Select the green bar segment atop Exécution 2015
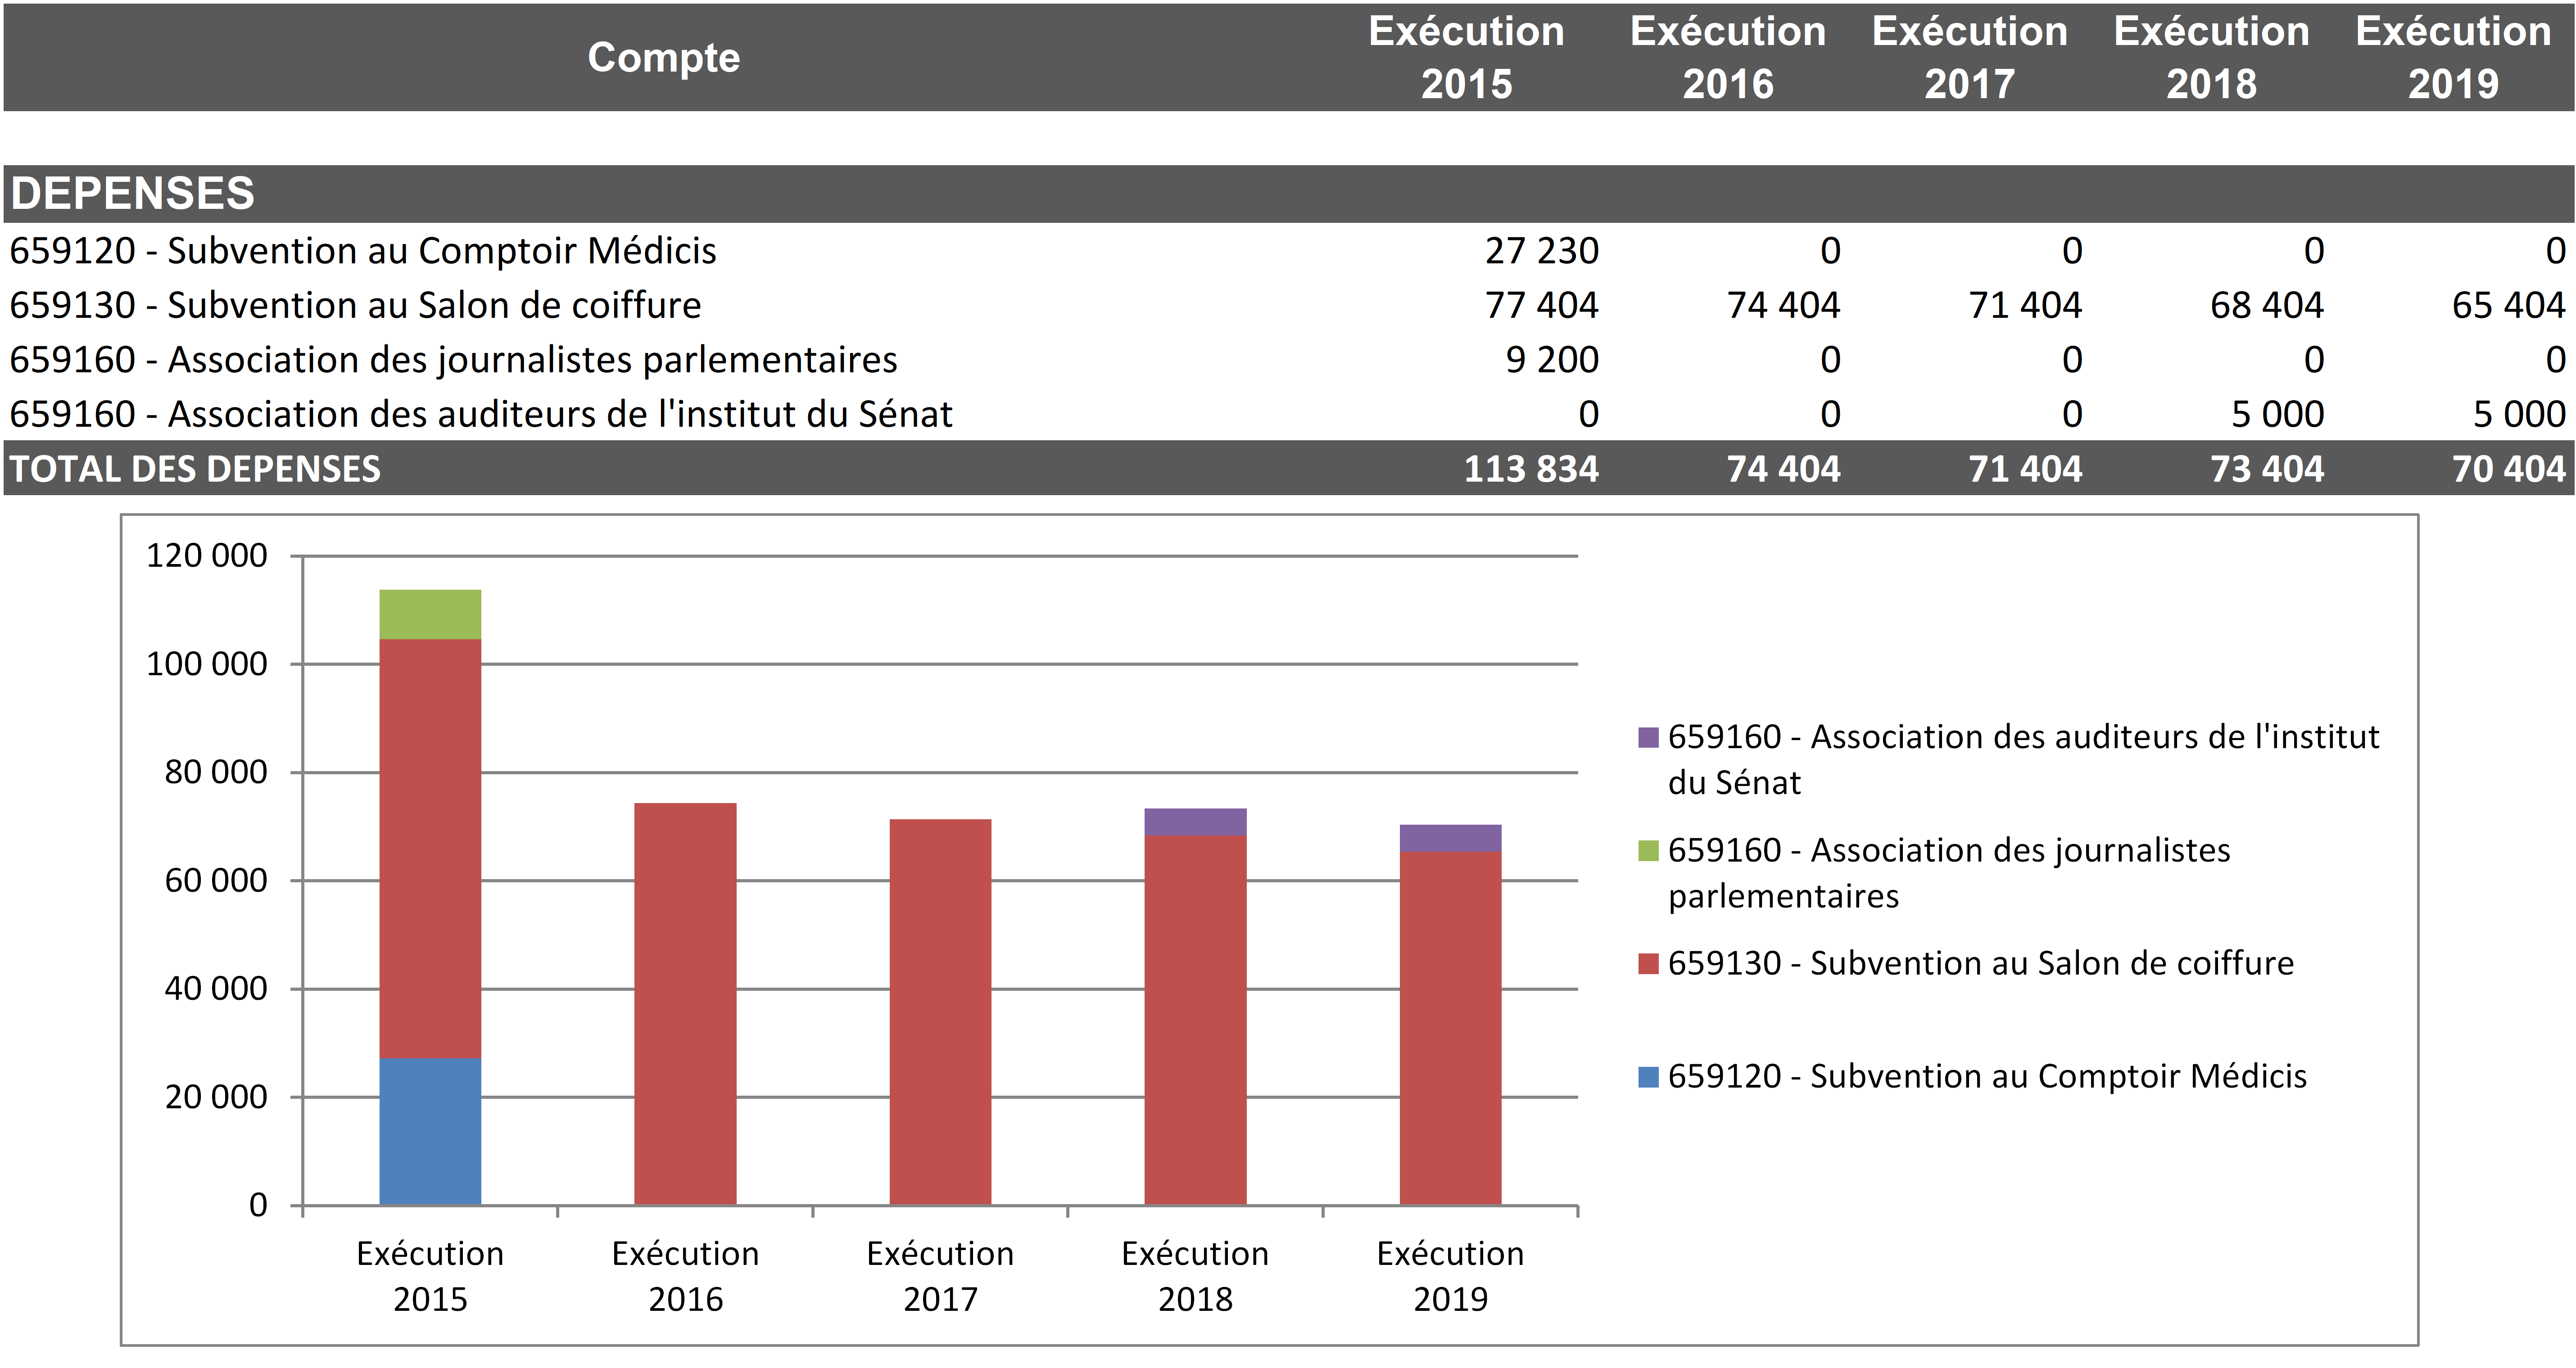The height and width of the screenshot is (1368, 2576). click(x=430, y=614)
